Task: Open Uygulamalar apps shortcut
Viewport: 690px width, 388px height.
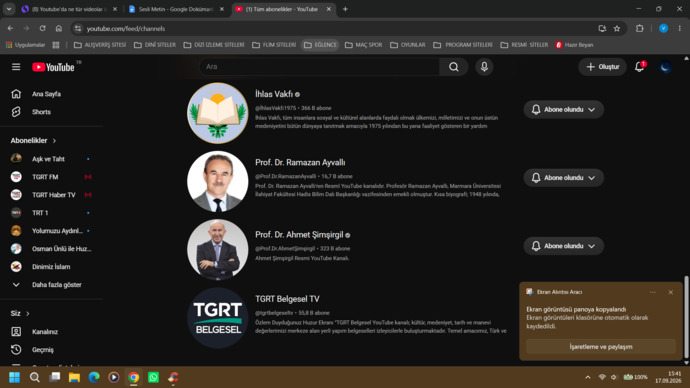Action: tap(25, 45)
